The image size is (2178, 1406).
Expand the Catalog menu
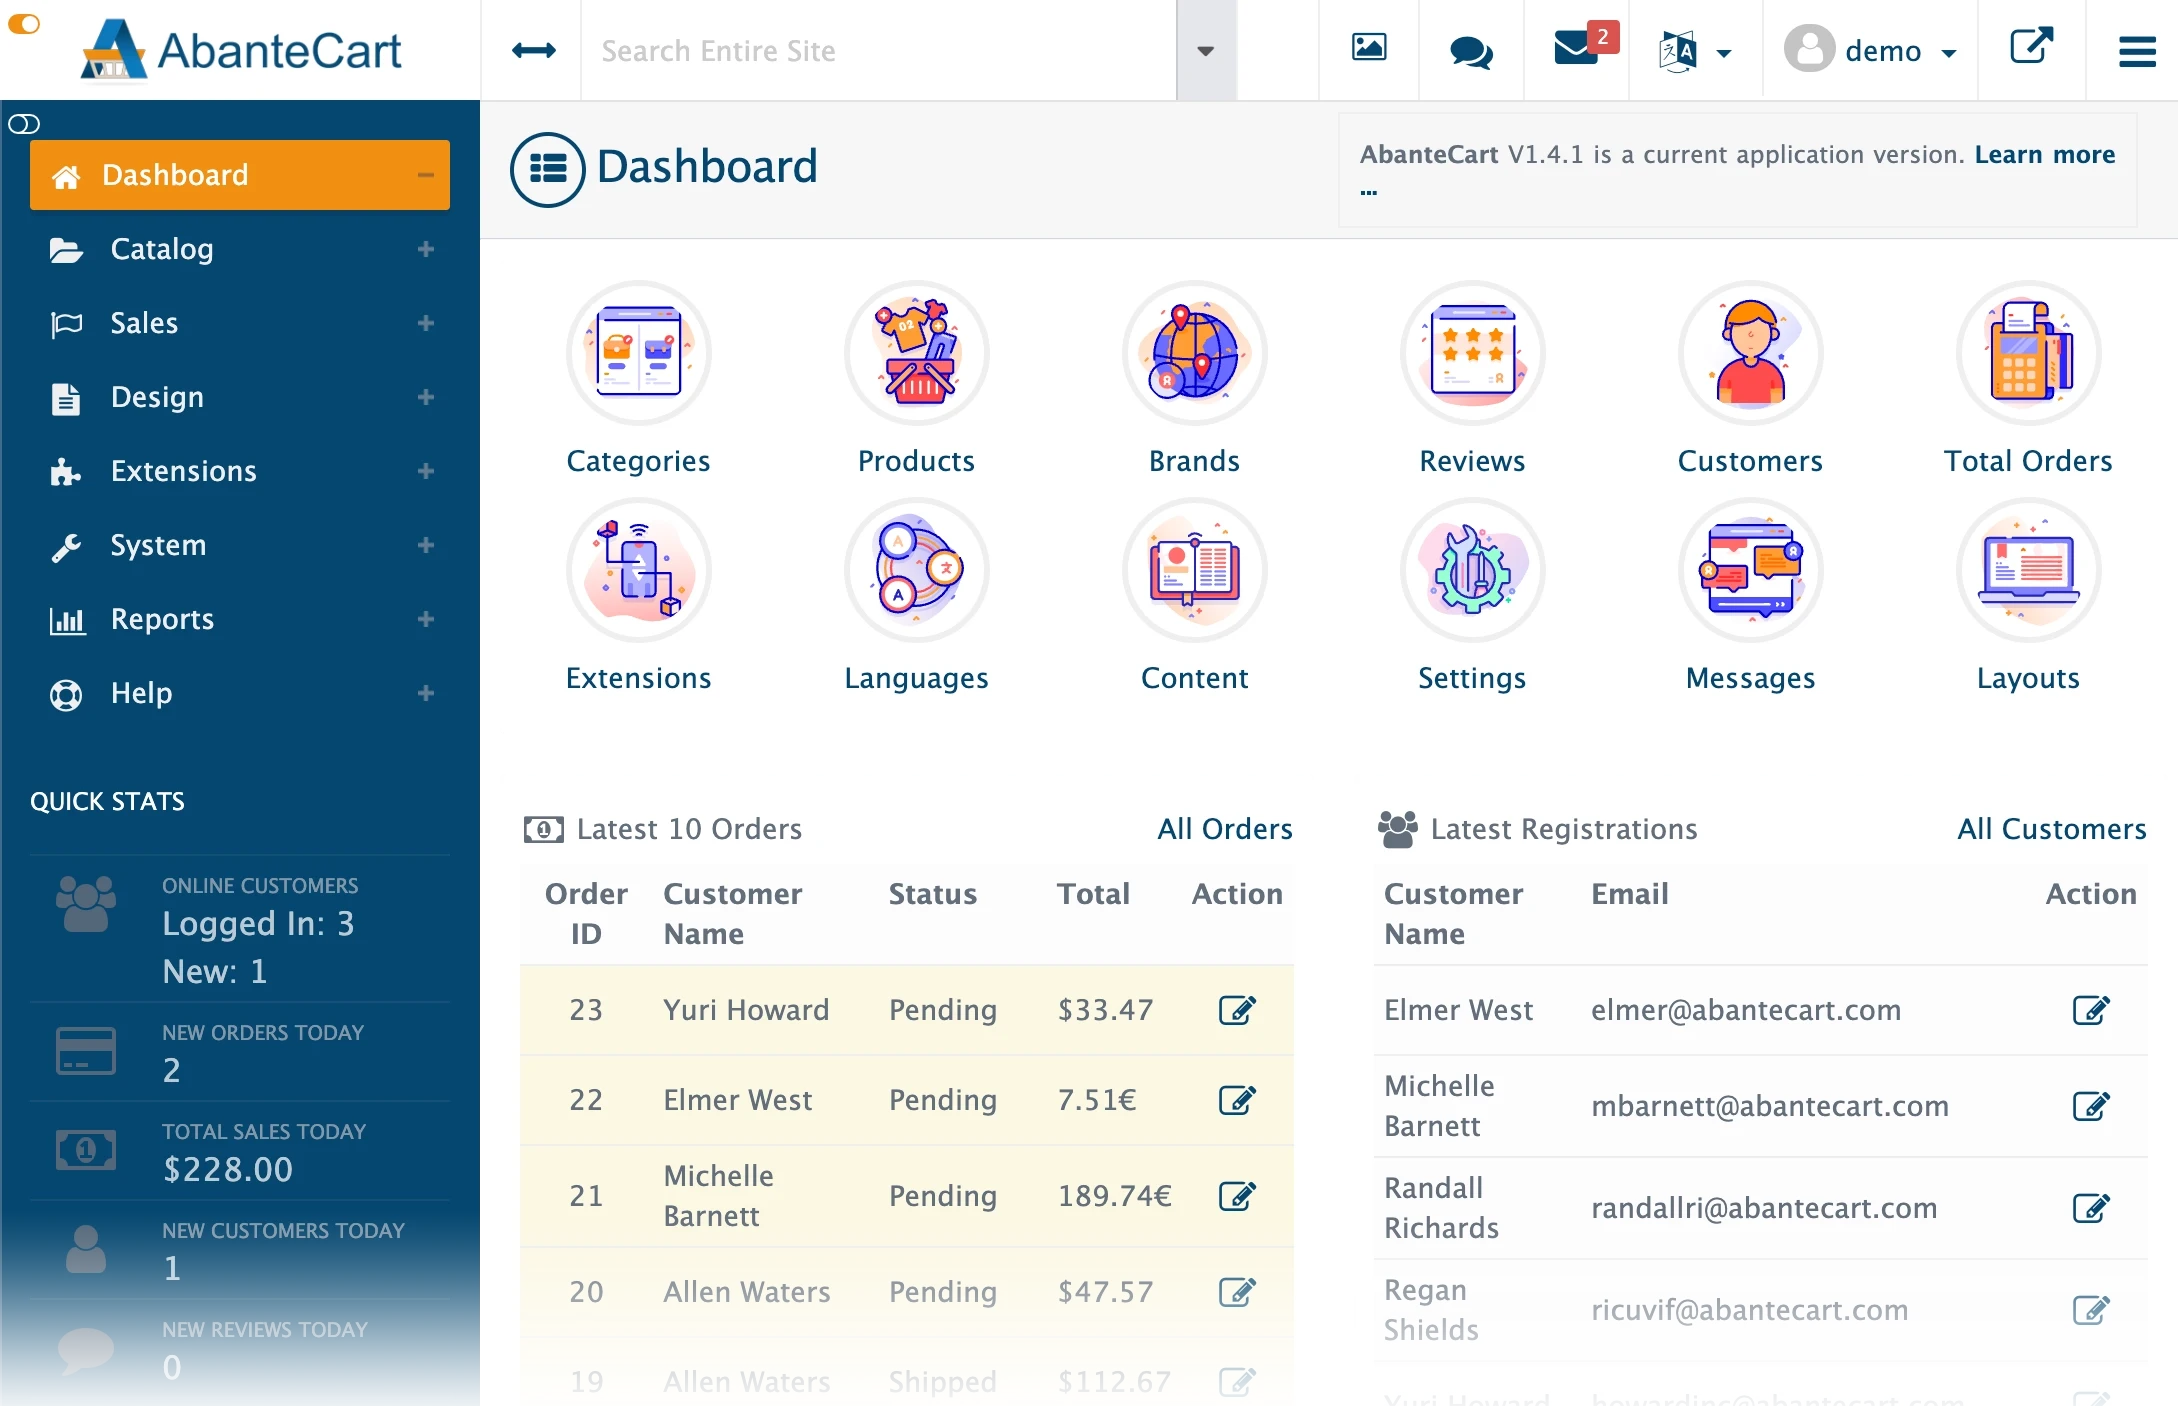[426, 249]
